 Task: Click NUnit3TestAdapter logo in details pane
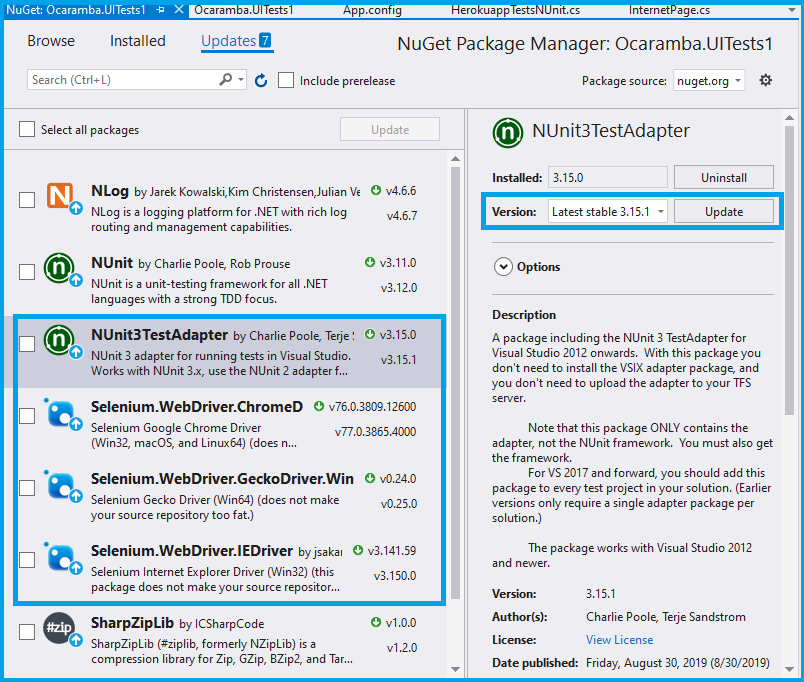click(508, 133)
